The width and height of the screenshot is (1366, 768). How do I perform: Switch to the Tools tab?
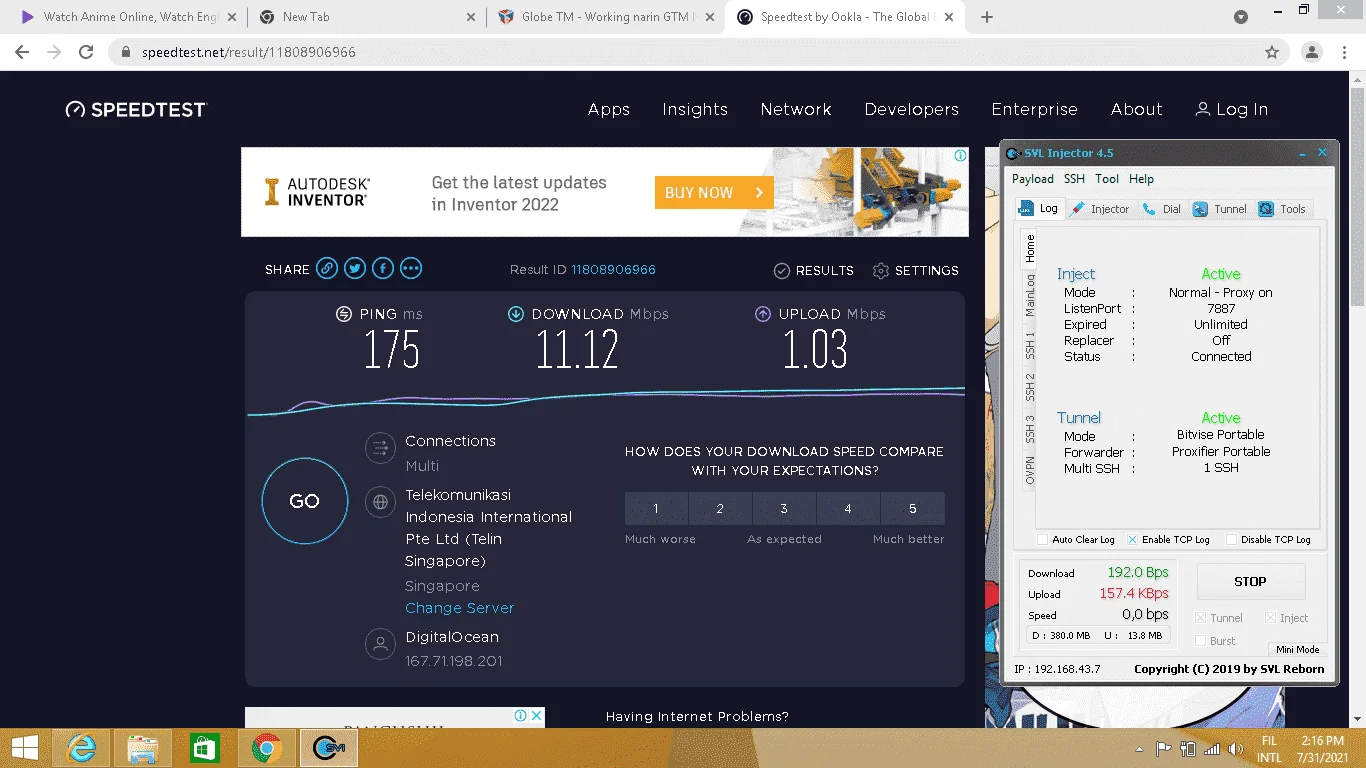pos(1282,209)
